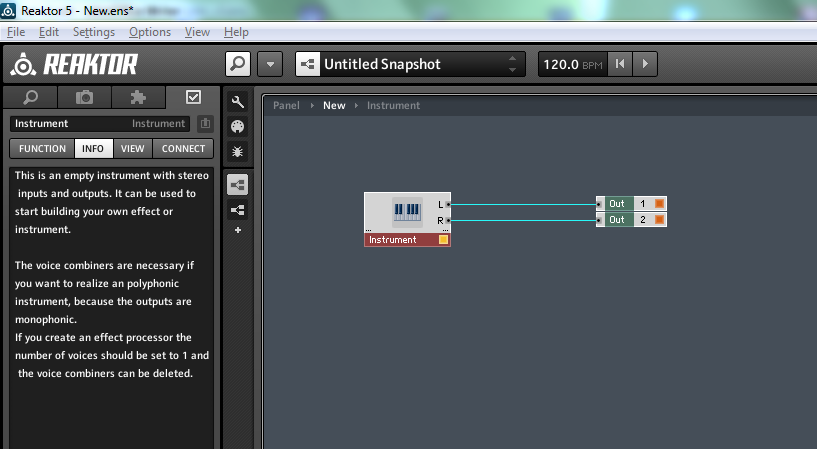The width and height of the screenshot is (817, 449).
Task: Click New in the breadcrumb
Action: [x=334, y=105]
